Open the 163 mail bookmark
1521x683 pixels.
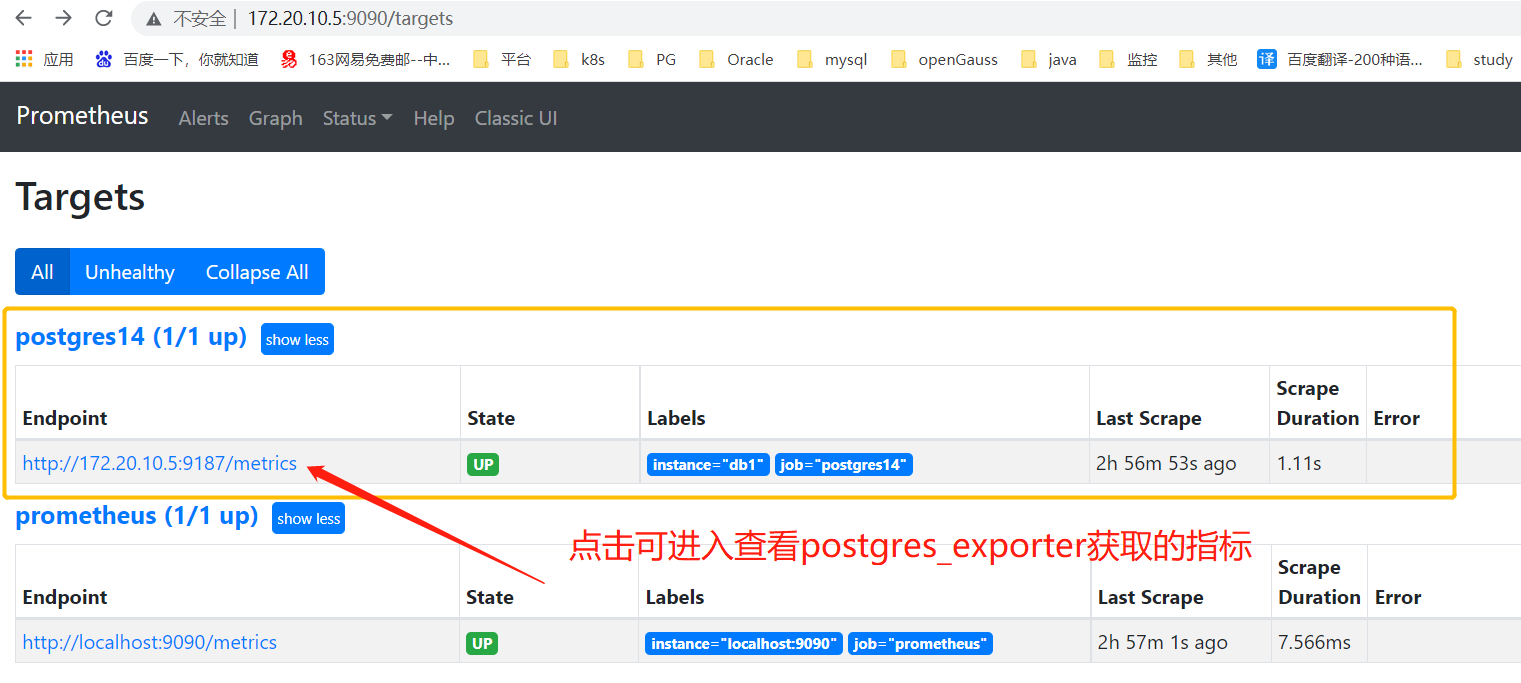365,59
